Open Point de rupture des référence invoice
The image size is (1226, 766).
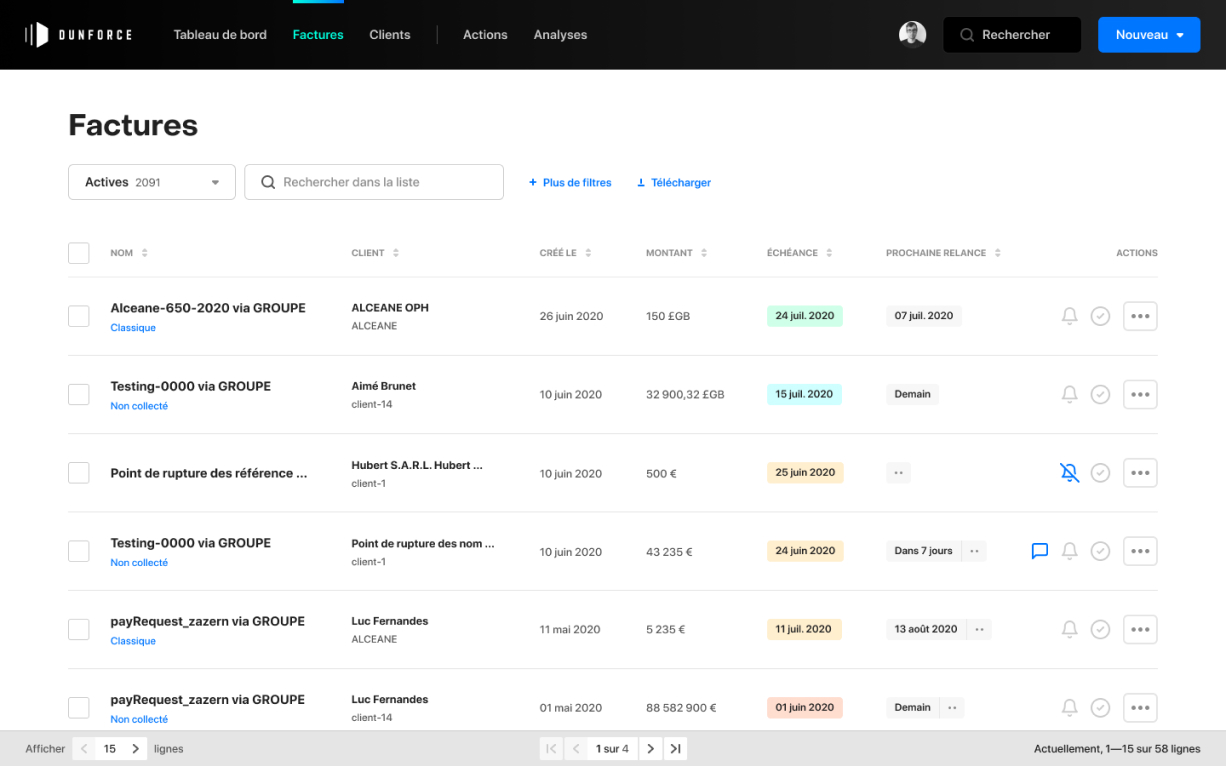tap(209, 473)
